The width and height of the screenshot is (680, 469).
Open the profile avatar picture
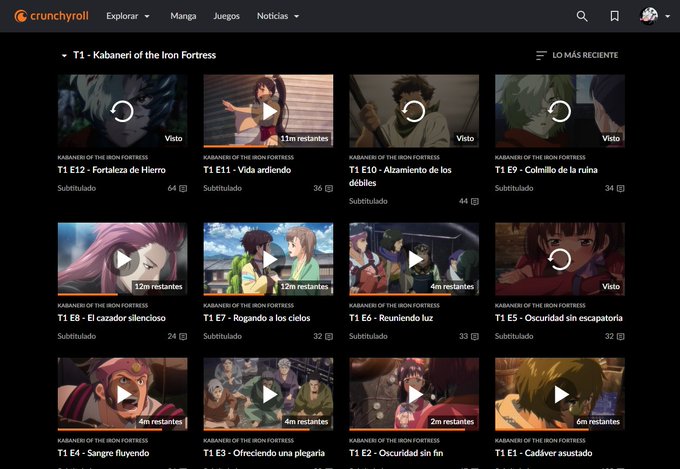(649, 16)
